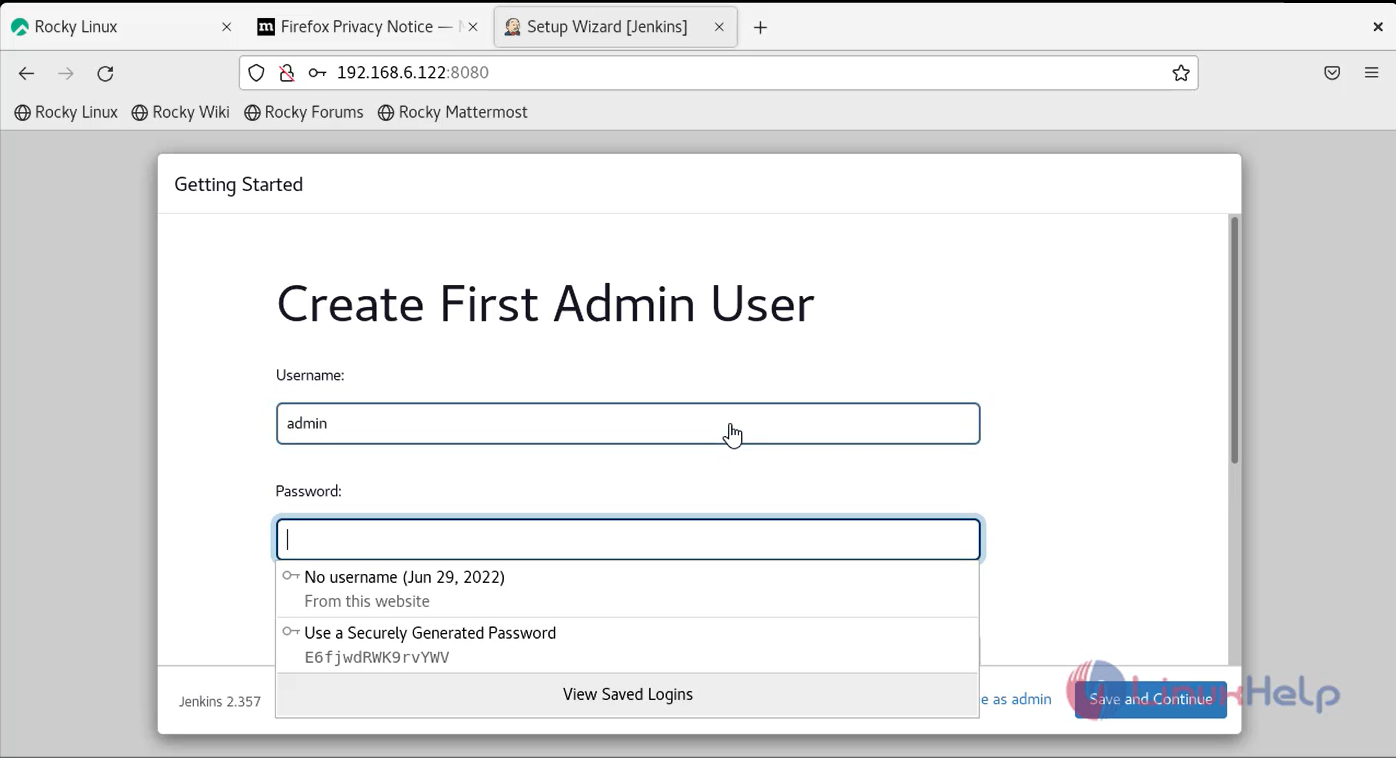
Task: Click the forward navigation arrow
Action: point(66,73)
